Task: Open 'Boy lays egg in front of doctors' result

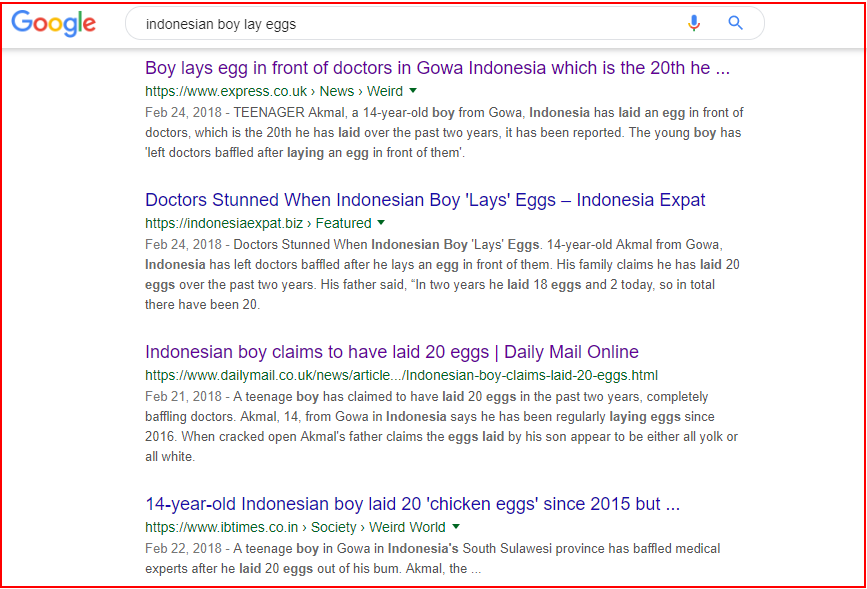Action: (x=437, y=67)
